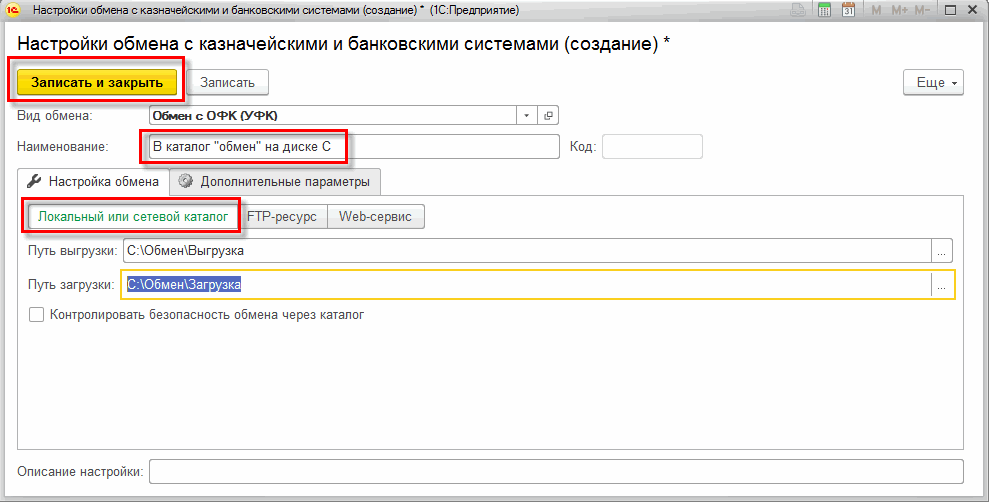
Task: Click the M+ memory add button
Action: (899, 10)
